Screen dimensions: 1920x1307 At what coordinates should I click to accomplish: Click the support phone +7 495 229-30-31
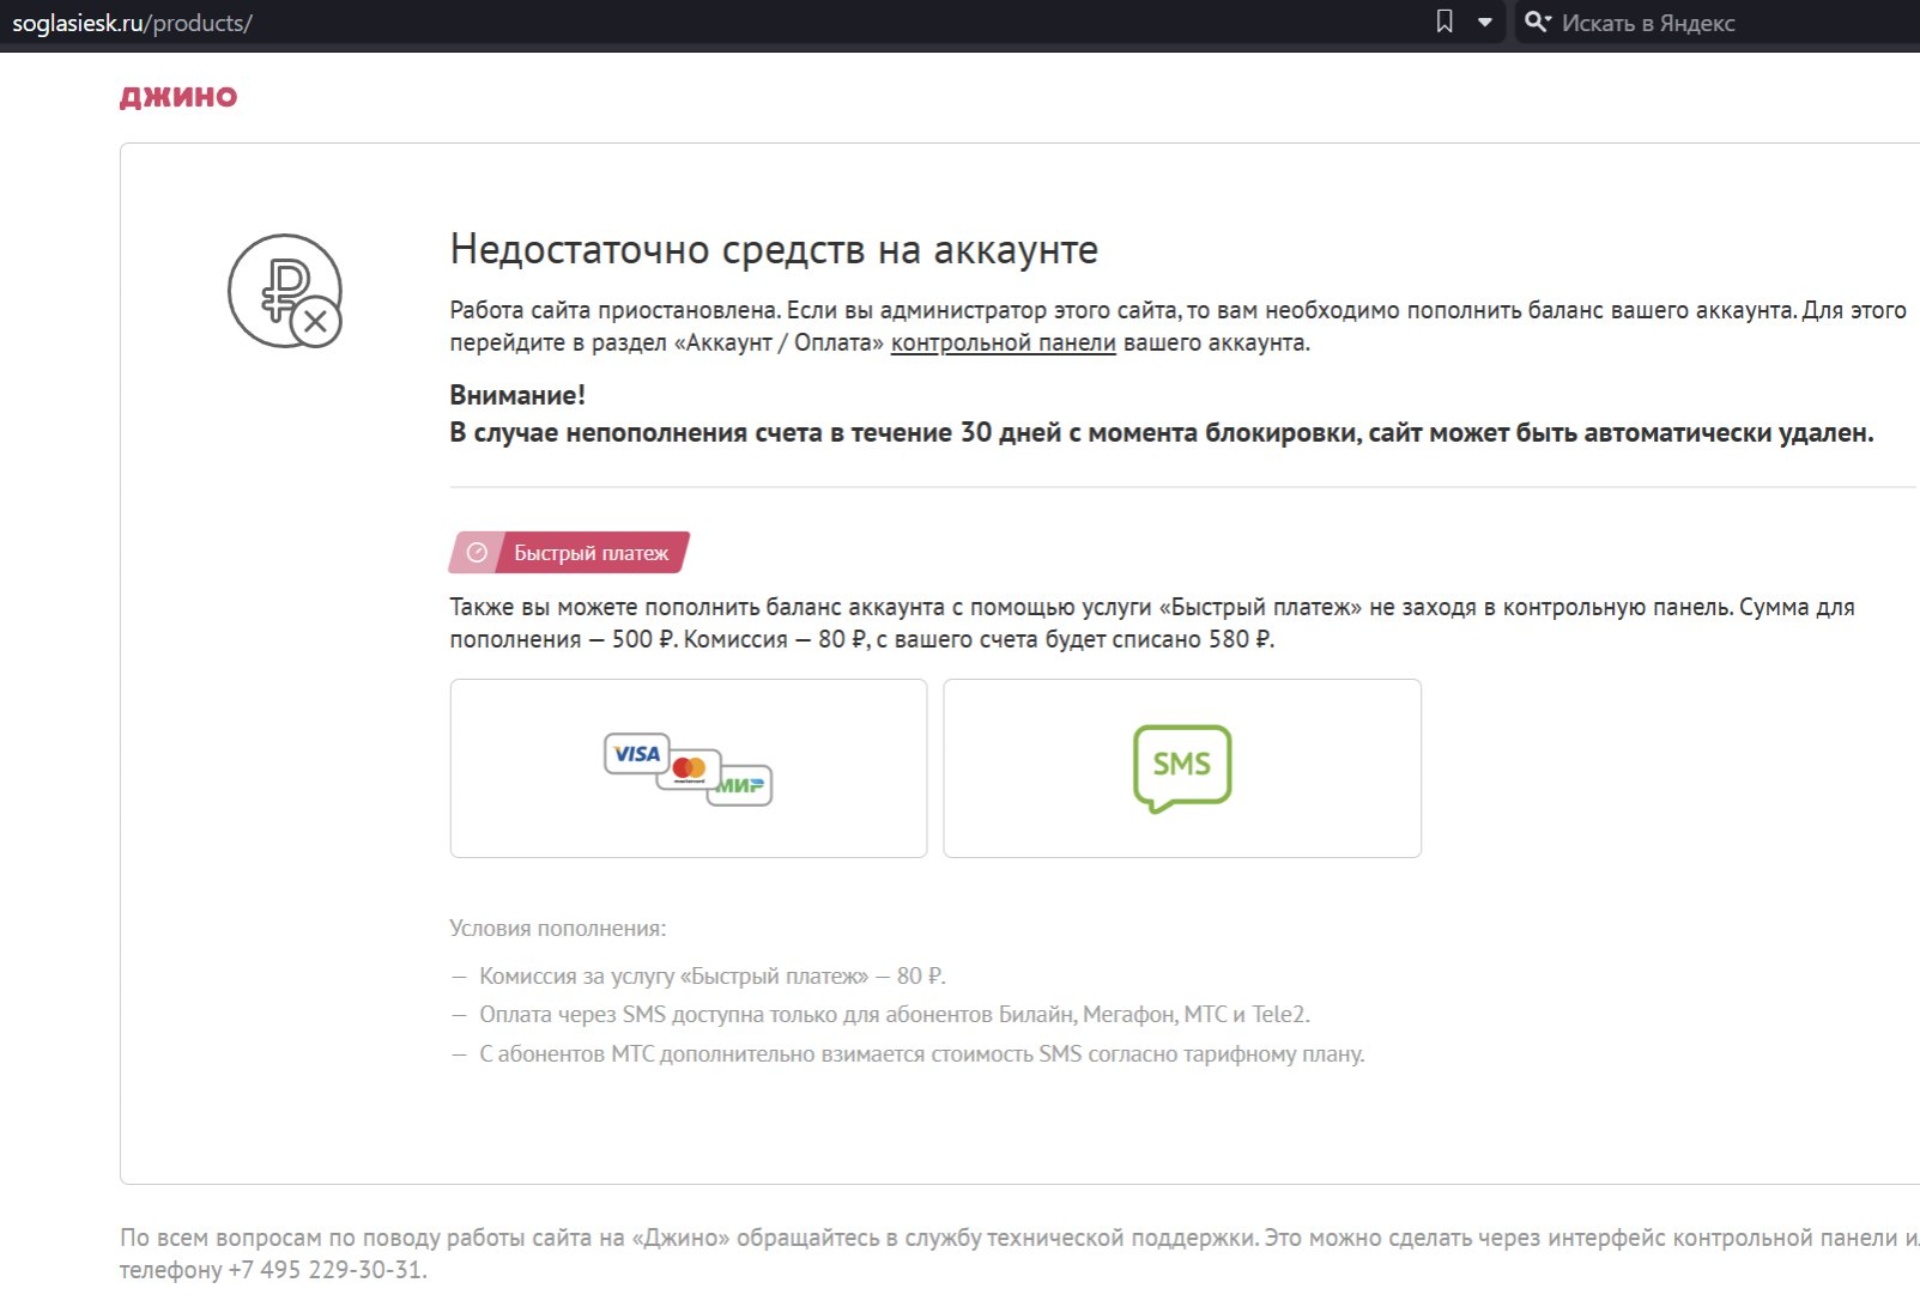(x=326, y=1270)
